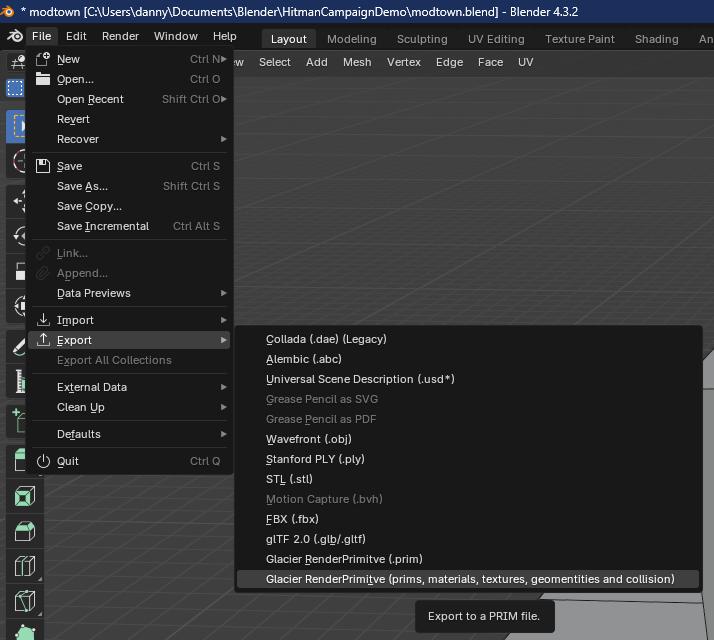Expand the External Data submenu

click(130, 387)
